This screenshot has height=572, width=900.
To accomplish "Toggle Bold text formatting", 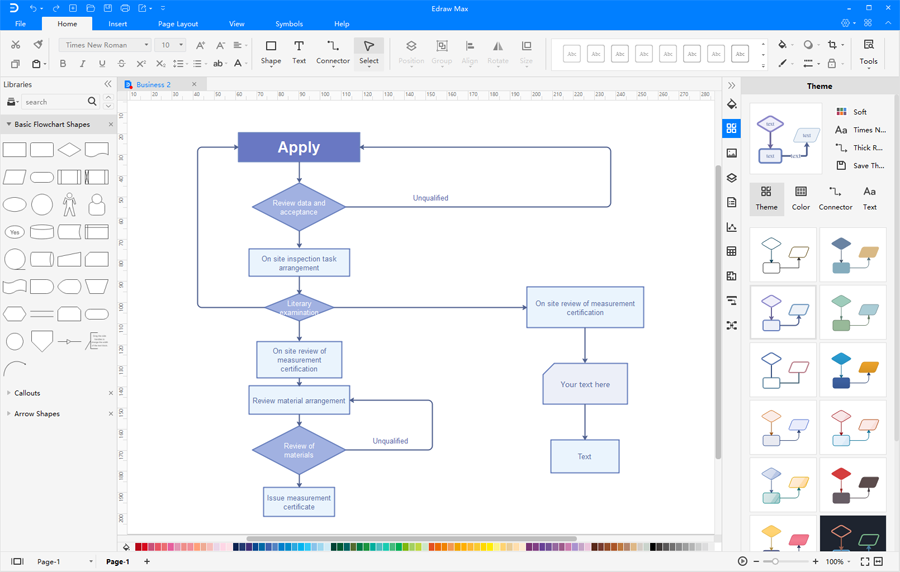I will pyautogui.click(x=63, y=64).
